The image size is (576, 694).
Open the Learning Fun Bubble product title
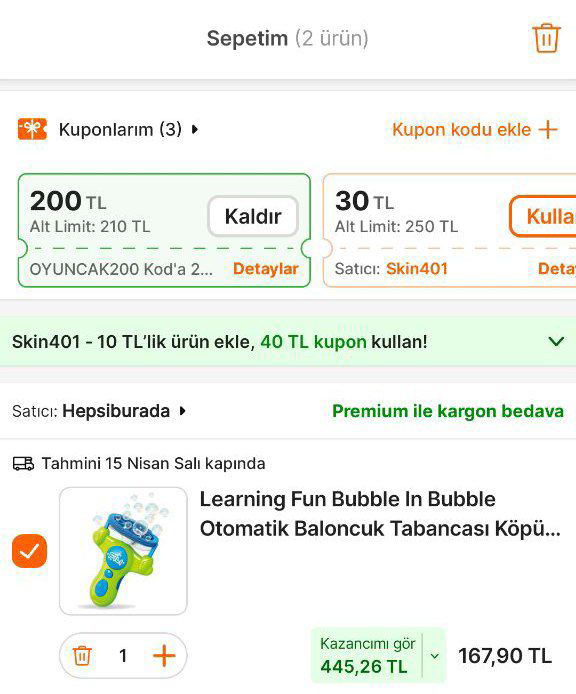point(380,514)
